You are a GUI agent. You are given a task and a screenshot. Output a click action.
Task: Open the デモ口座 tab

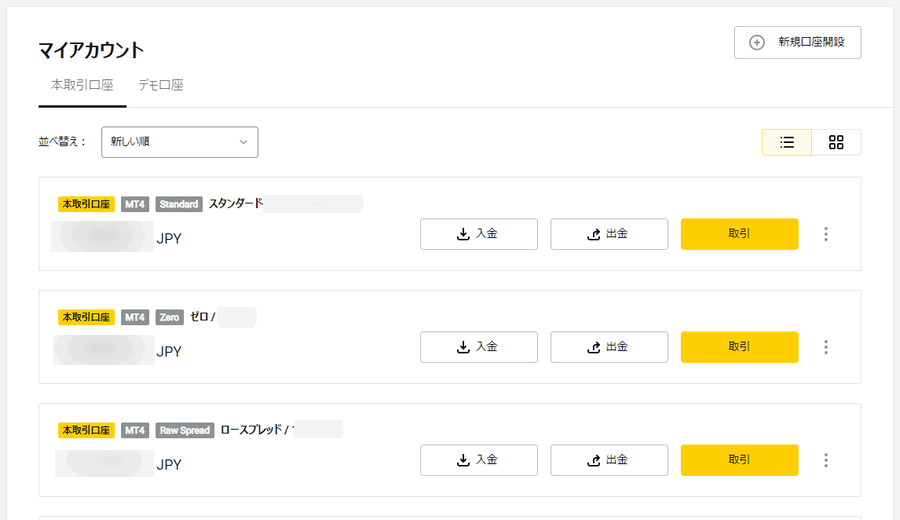point(161,86)
